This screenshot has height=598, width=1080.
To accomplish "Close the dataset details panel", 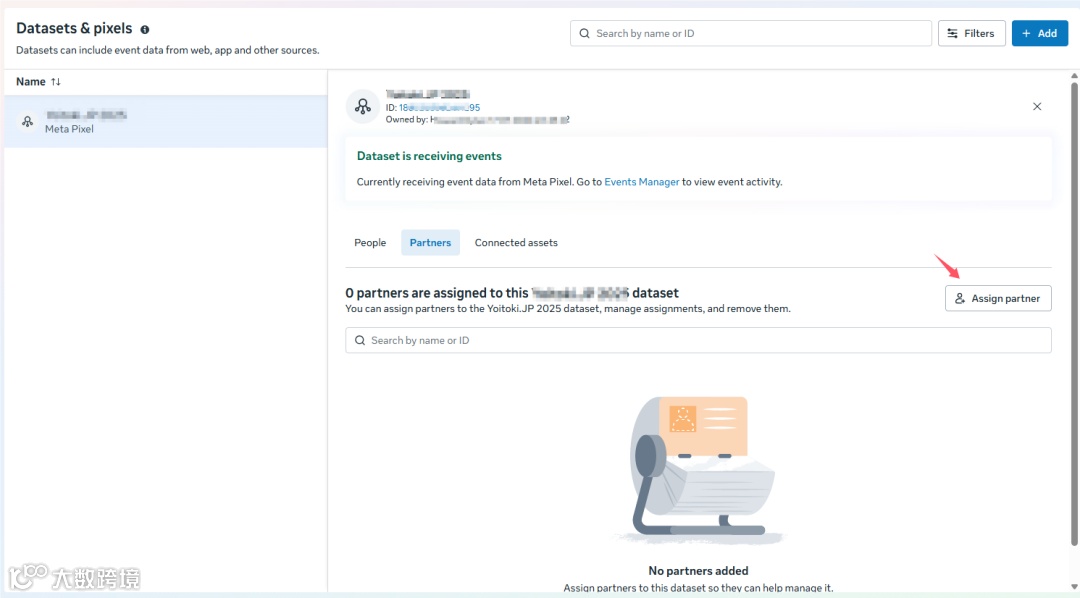I will 1037,107.
